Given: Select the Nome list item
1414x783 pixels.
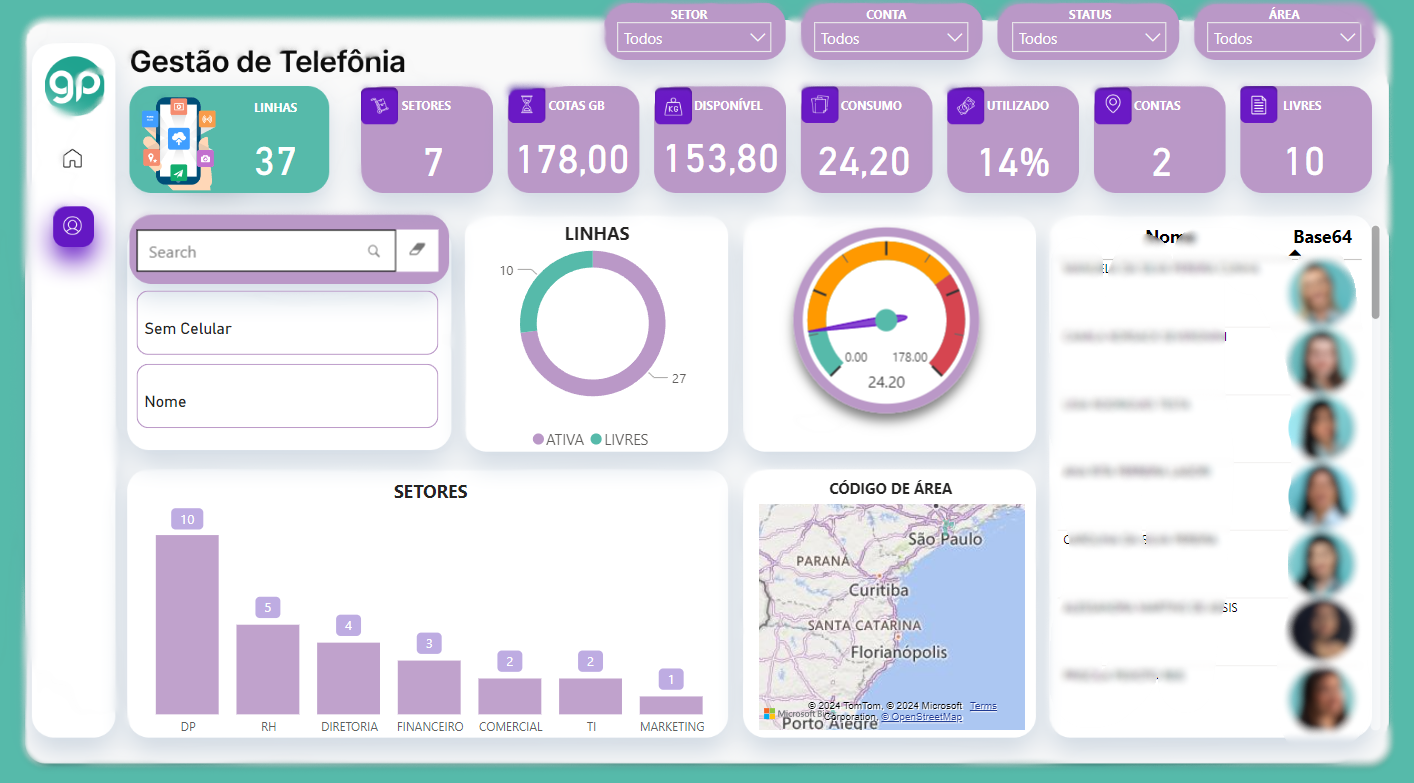Looking at the screenshot, I should [287, 401].
